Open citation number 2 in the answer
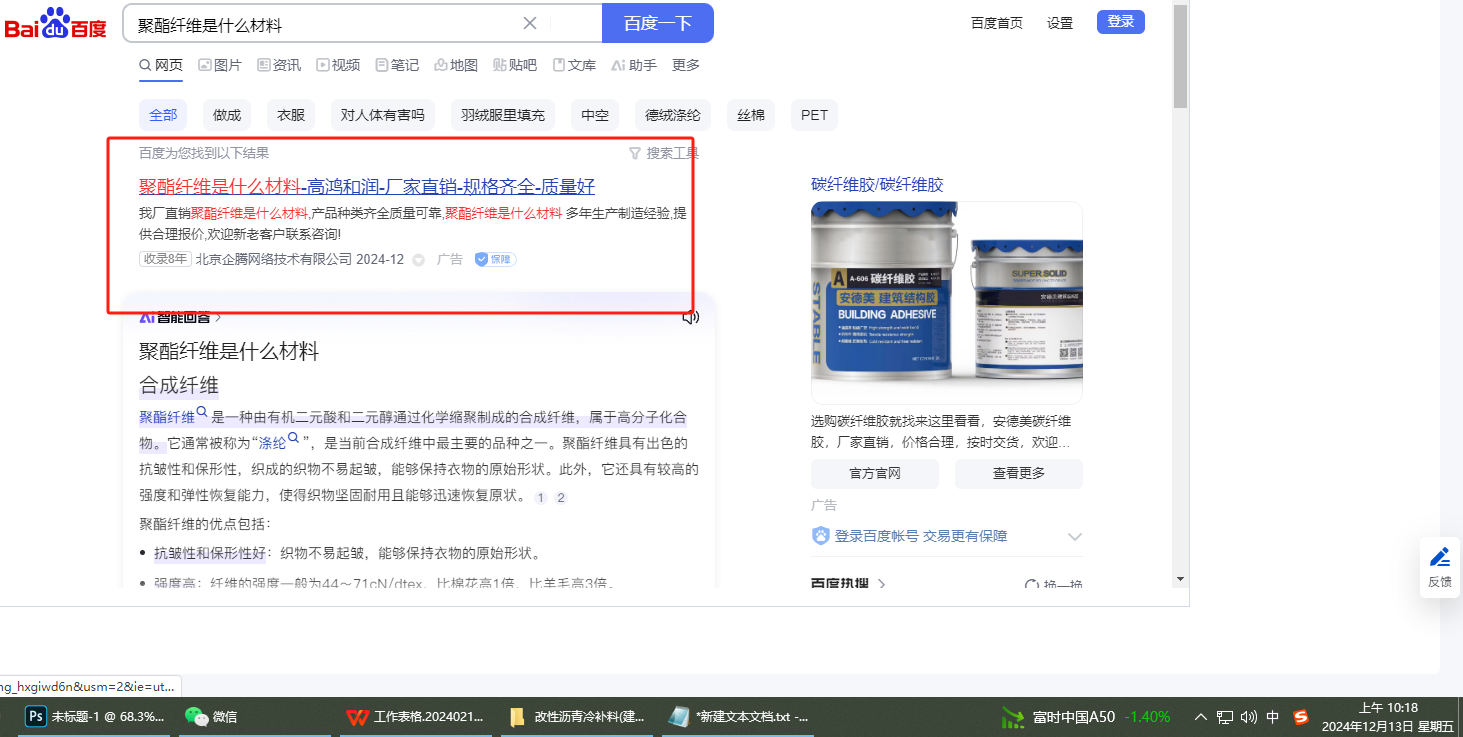 561,497
